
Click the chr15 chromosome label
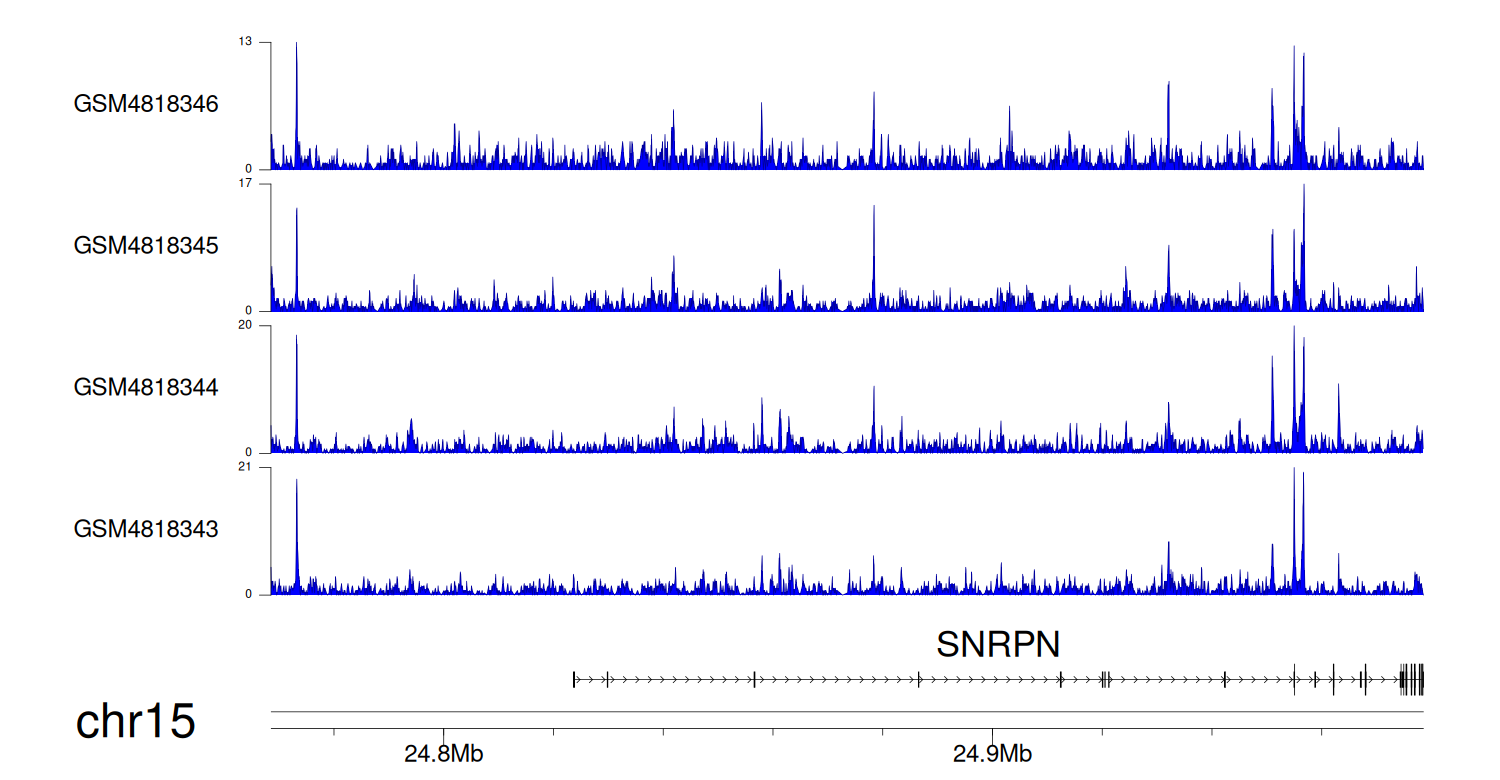coord(135,722)
